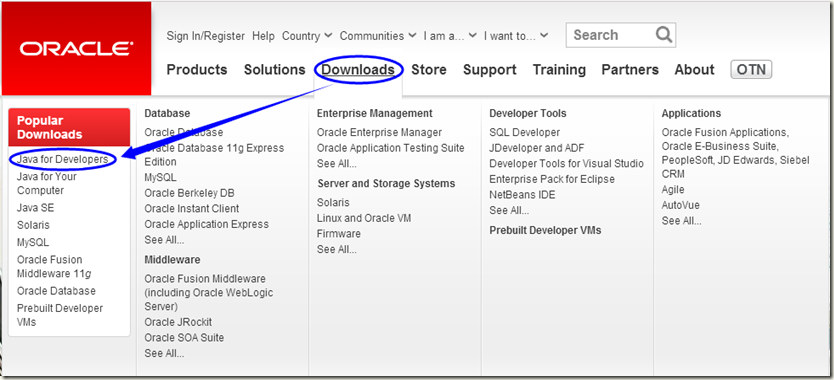Click the OTN button

click(x=751, y=70)
